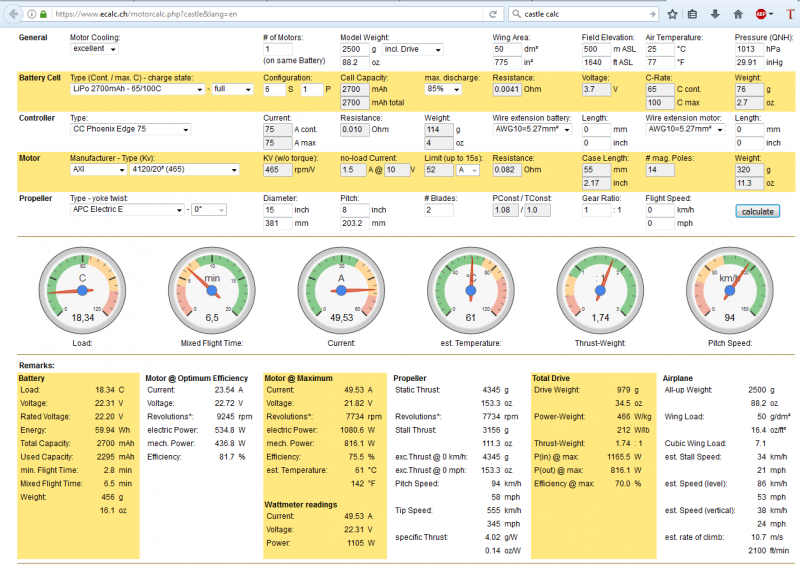800x568 pixels.
Task: Click the reload page icon
Action: click(x=492, y=15)
